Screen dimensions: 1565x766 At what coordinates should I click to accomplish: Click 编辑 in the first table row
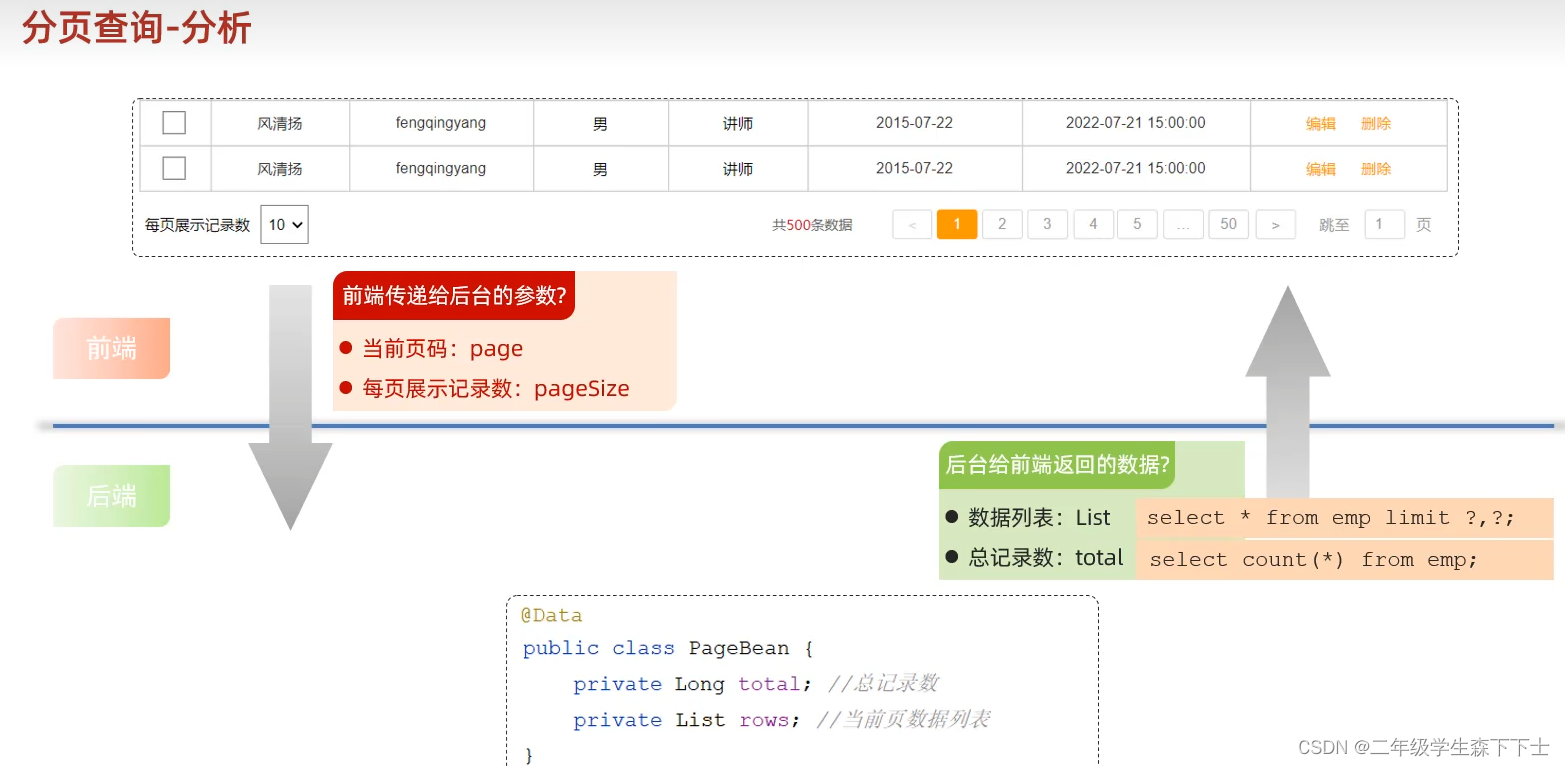point(1321,124)
